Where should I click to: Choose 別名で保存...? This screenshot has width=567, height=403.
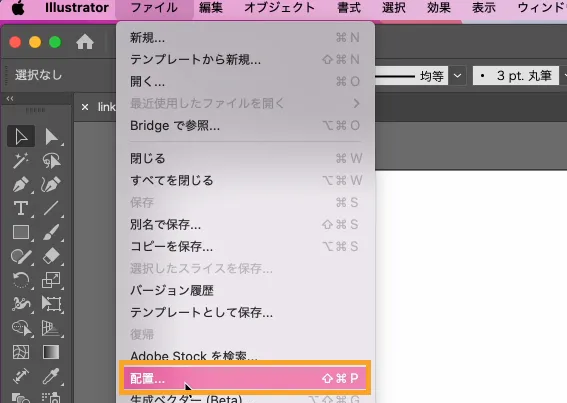coord(245,224)
